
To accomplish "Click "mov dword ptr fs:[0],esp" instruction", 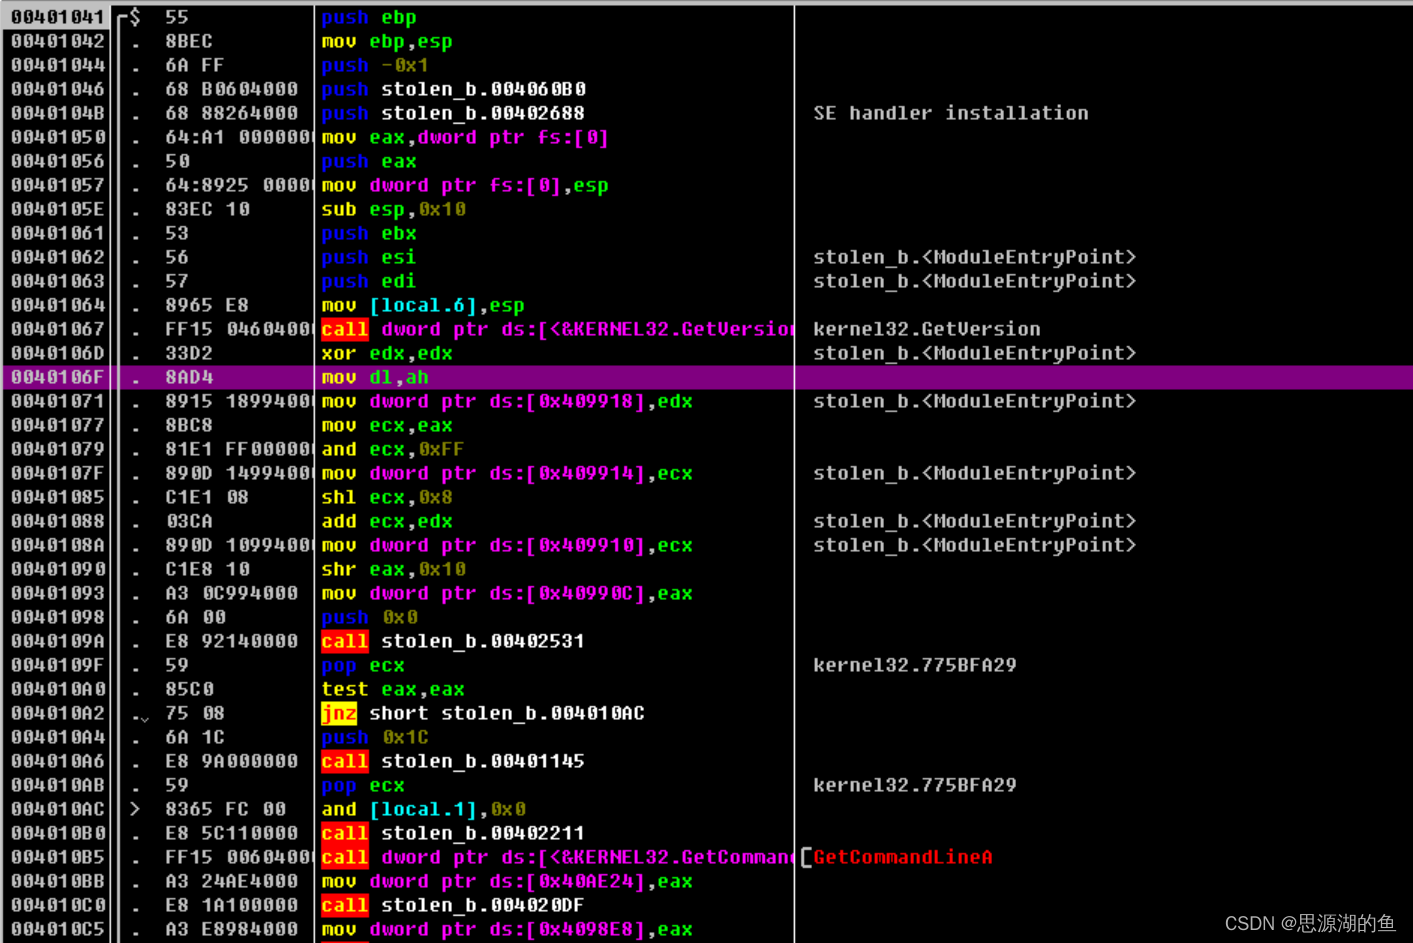I will [x=465, y=185].
